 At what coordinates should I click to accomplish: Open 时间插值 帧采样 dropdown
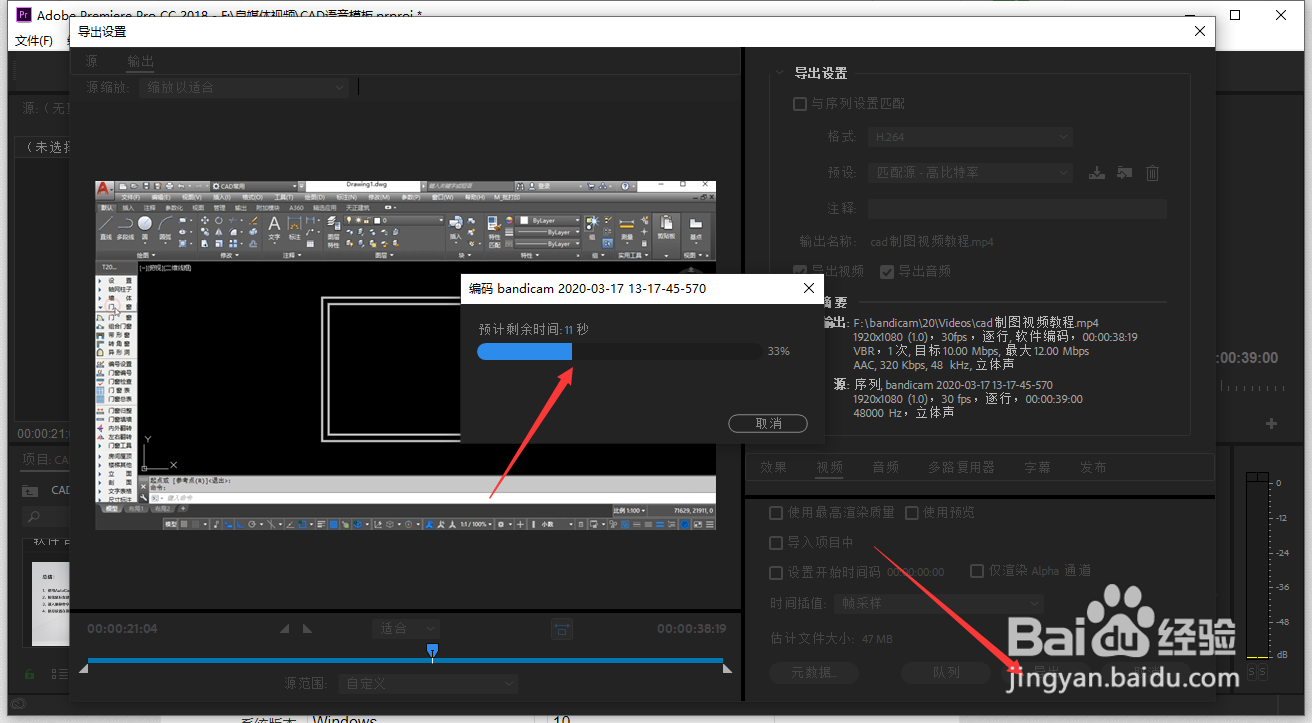tap(938, 604)
